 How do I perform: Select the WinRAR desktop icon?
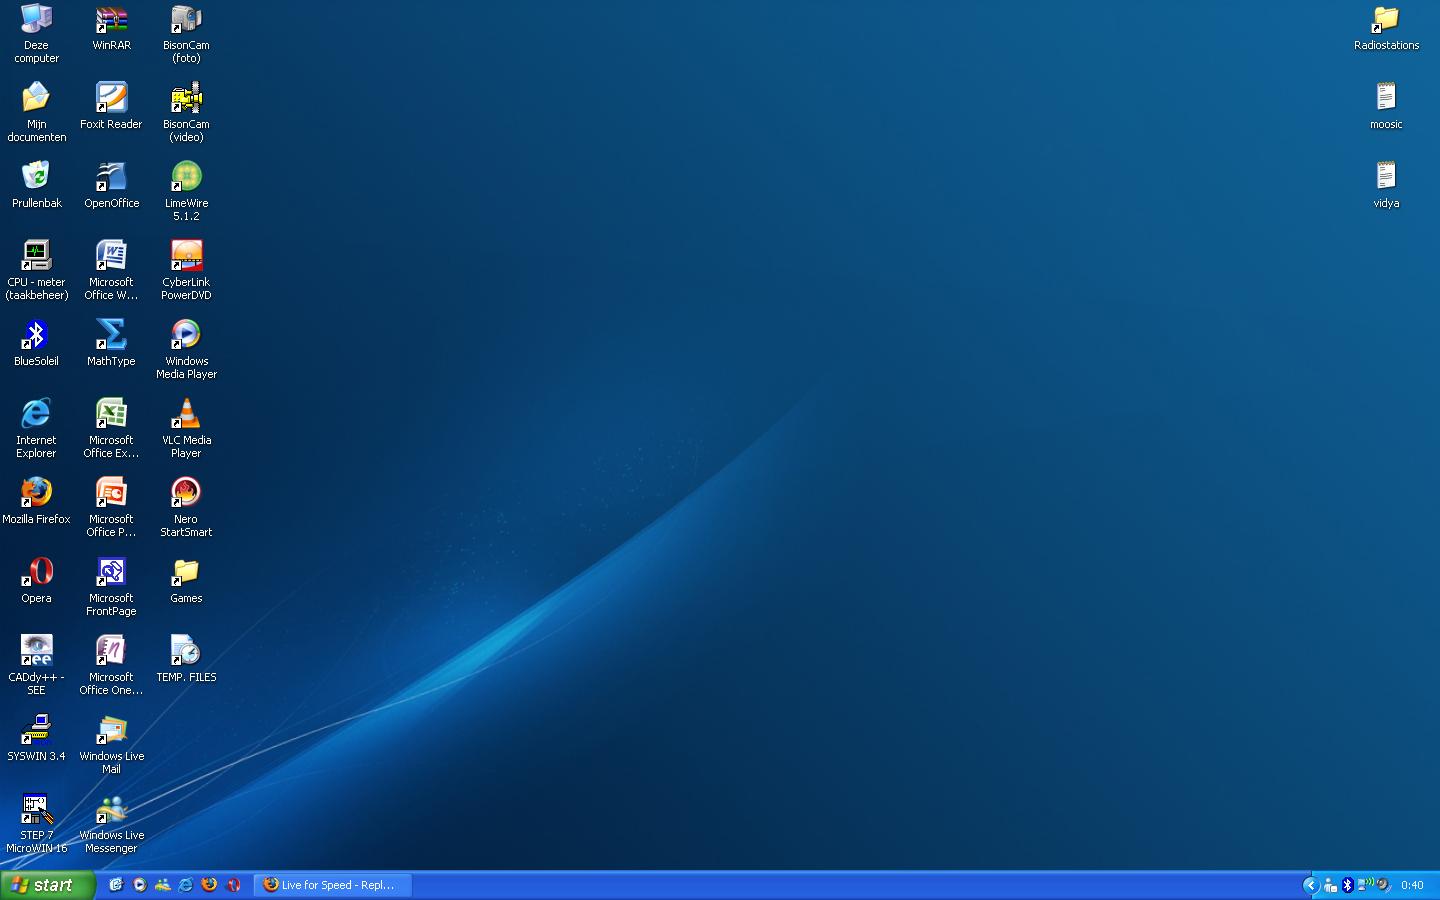point(111,27)
